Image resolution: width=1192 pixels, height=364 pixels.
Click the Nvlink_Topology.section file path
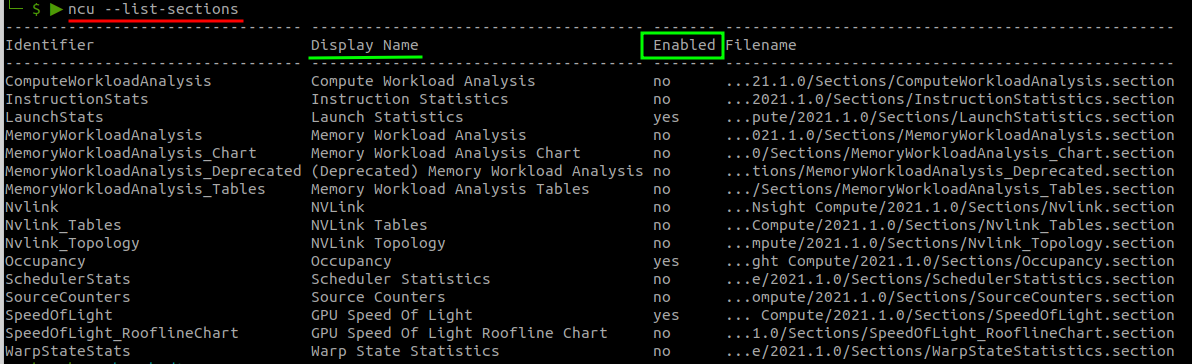950,243
